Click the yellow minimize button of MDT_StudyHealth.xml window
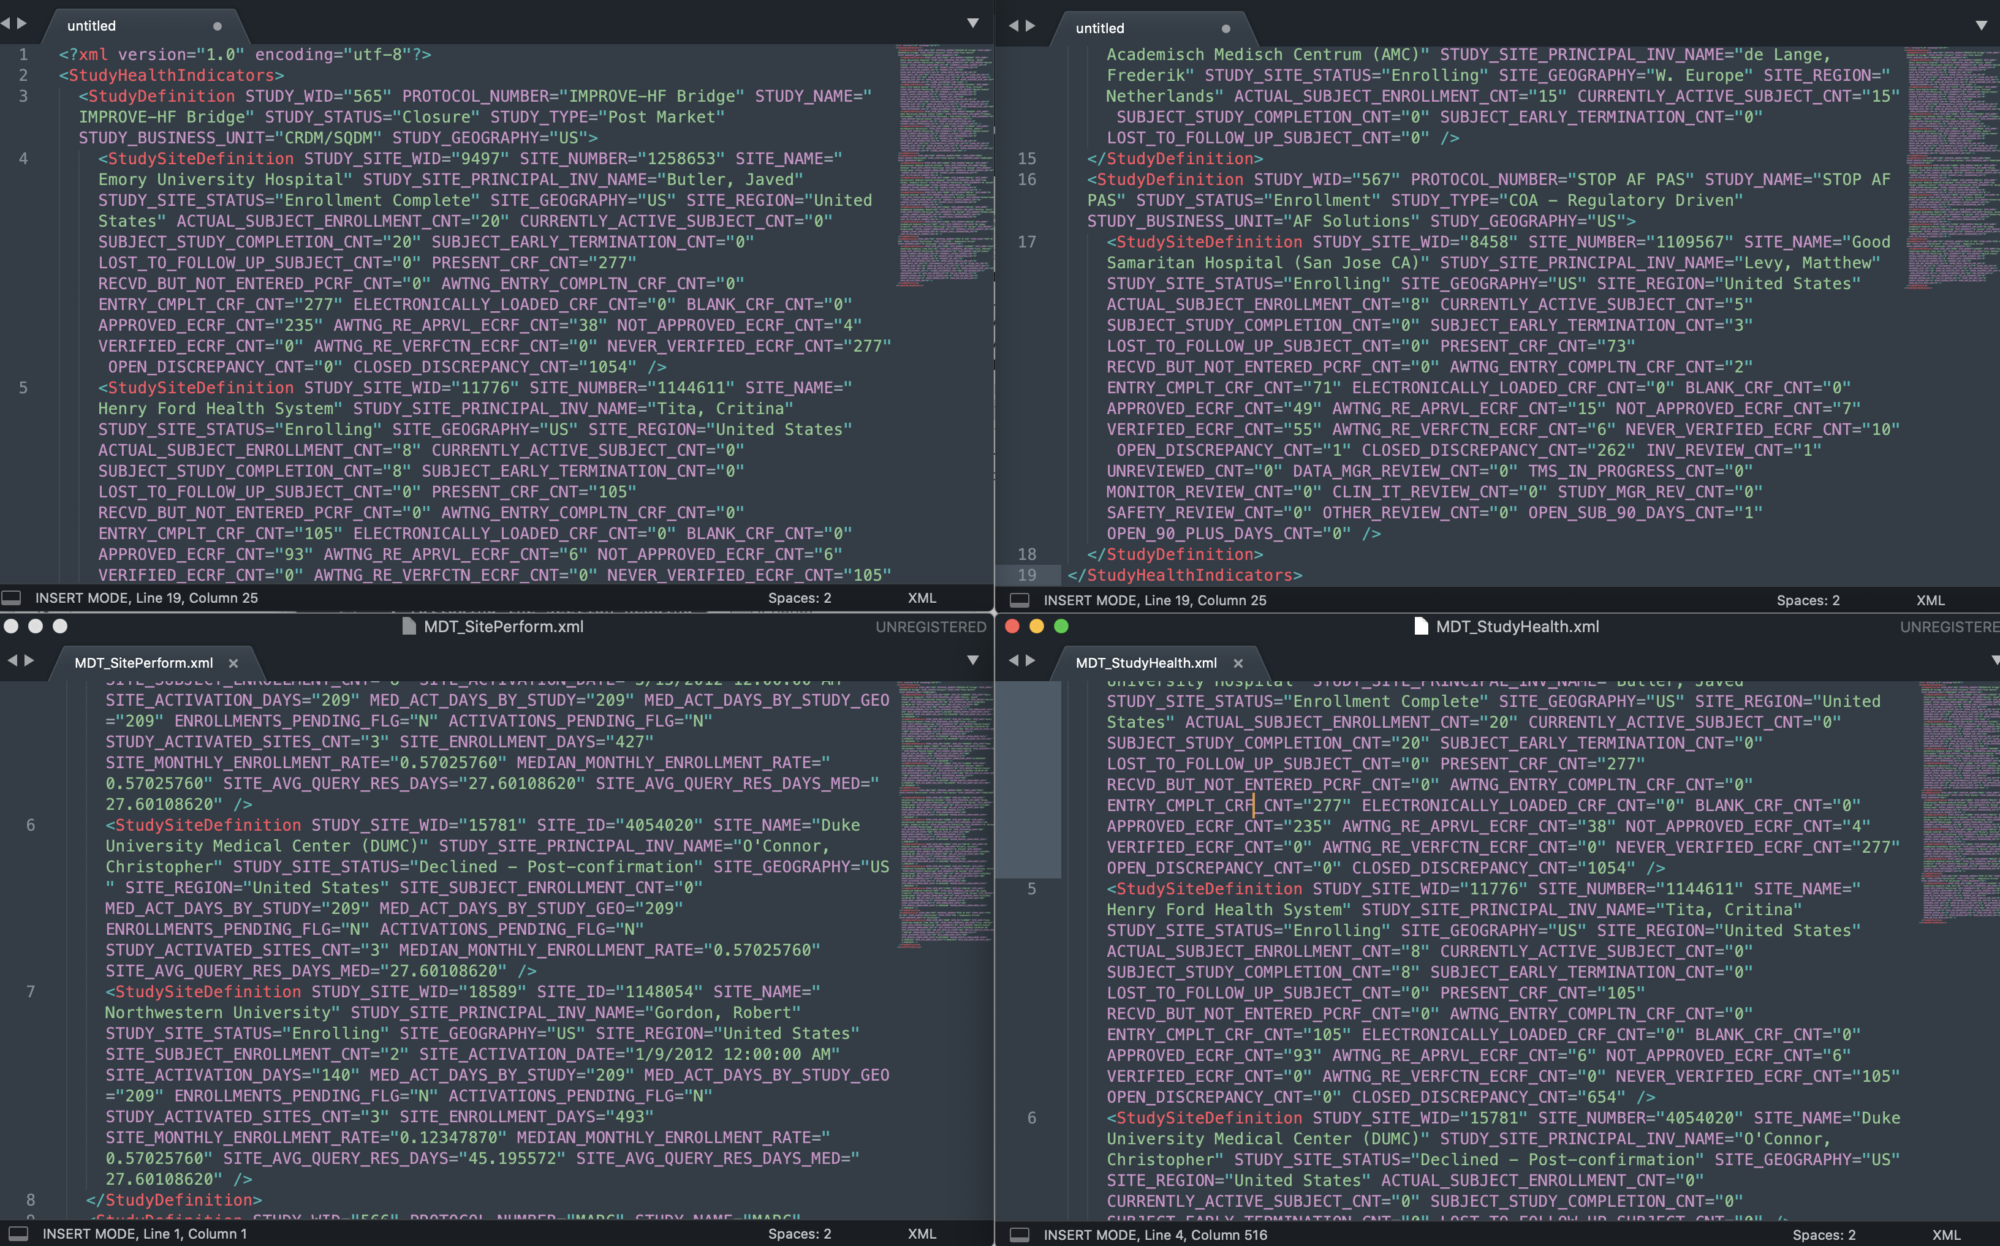 click(x=1036, y=626)
